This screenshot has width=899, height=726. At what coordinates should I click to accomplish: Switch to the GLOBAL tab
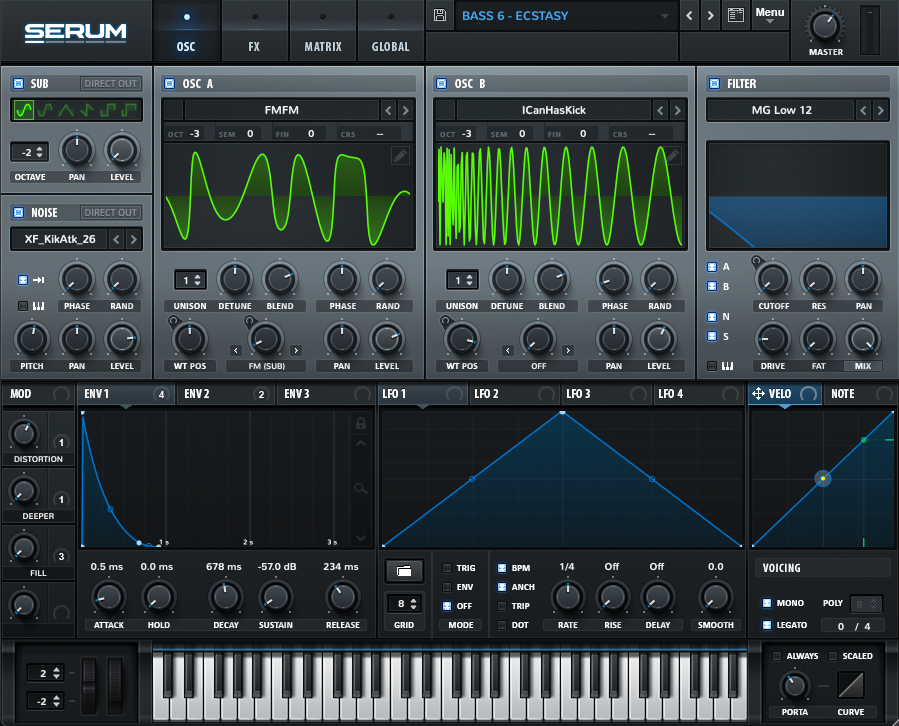click(x=390, y=32)
